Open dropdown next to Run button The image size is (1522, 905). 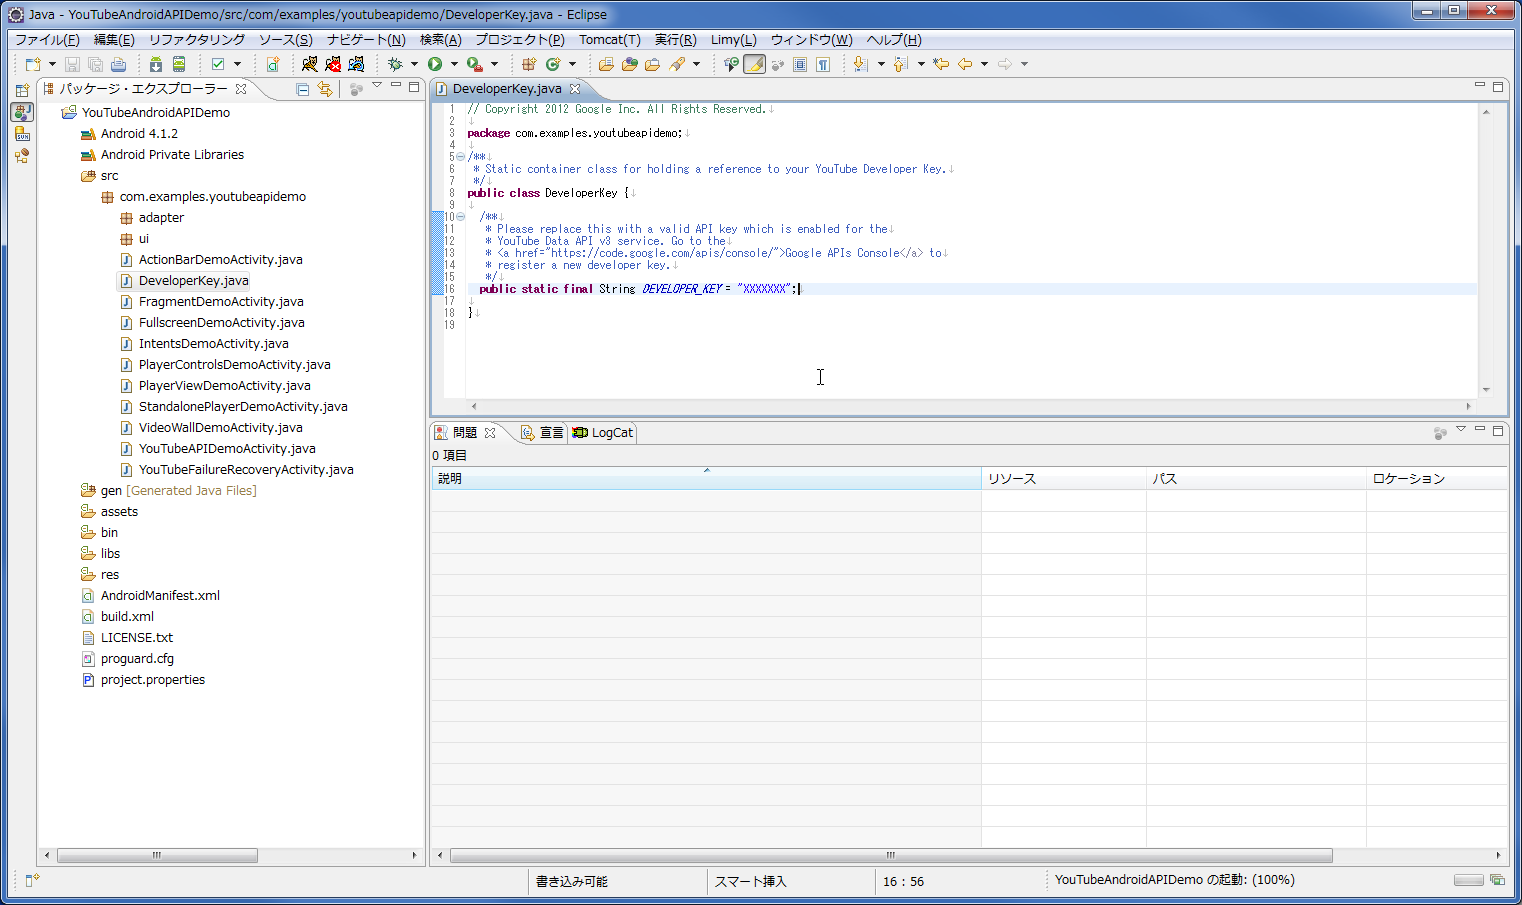[454, 64]
